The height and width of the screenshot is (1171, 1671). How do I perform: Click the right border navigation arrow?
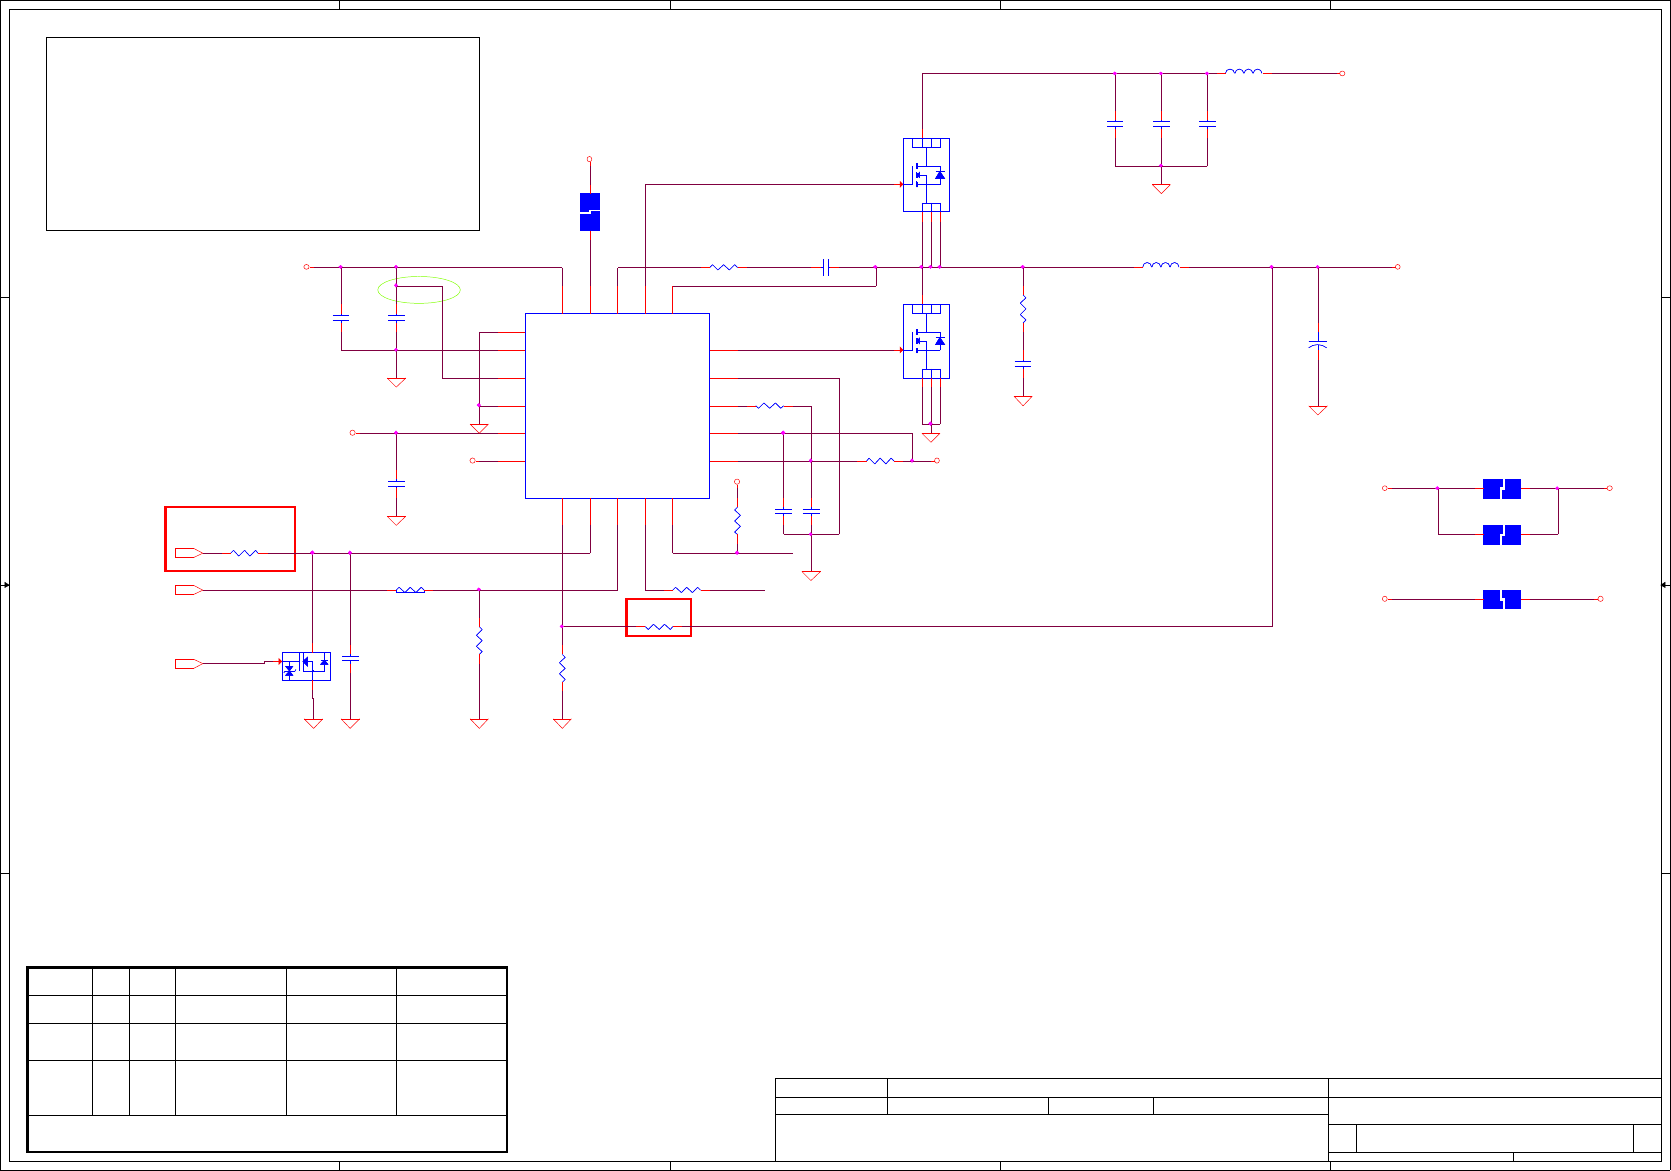click(x=1665, y=585)
